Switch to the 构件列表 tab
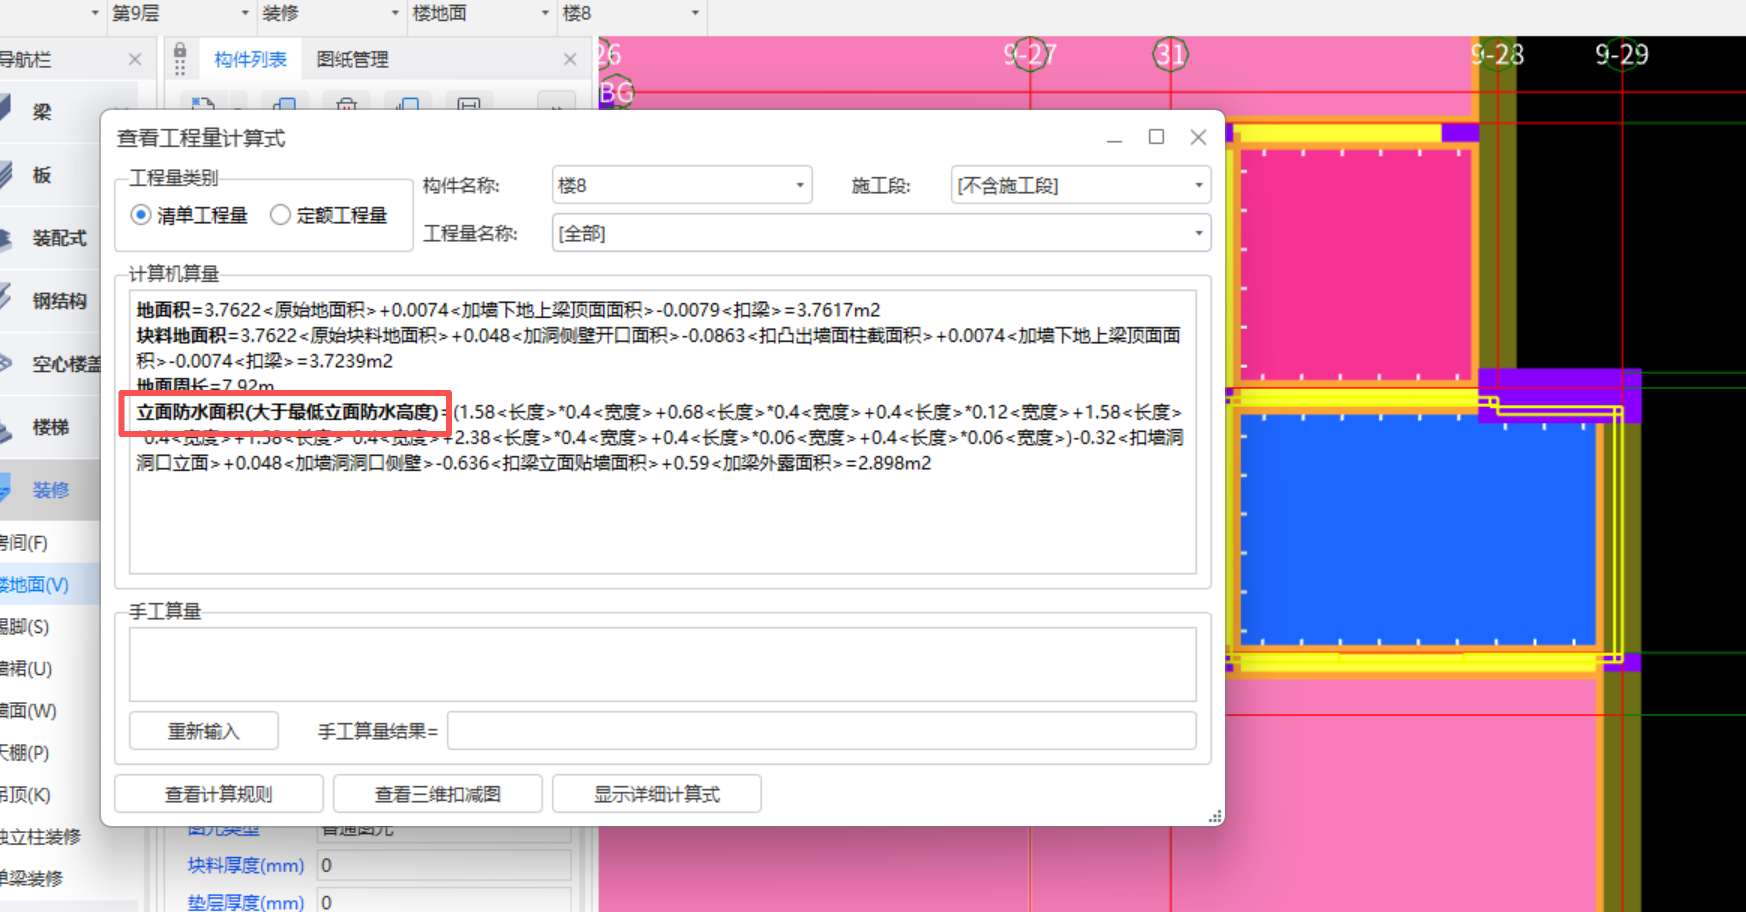This screenshot has width=1746, height=912. coord(250,60)
